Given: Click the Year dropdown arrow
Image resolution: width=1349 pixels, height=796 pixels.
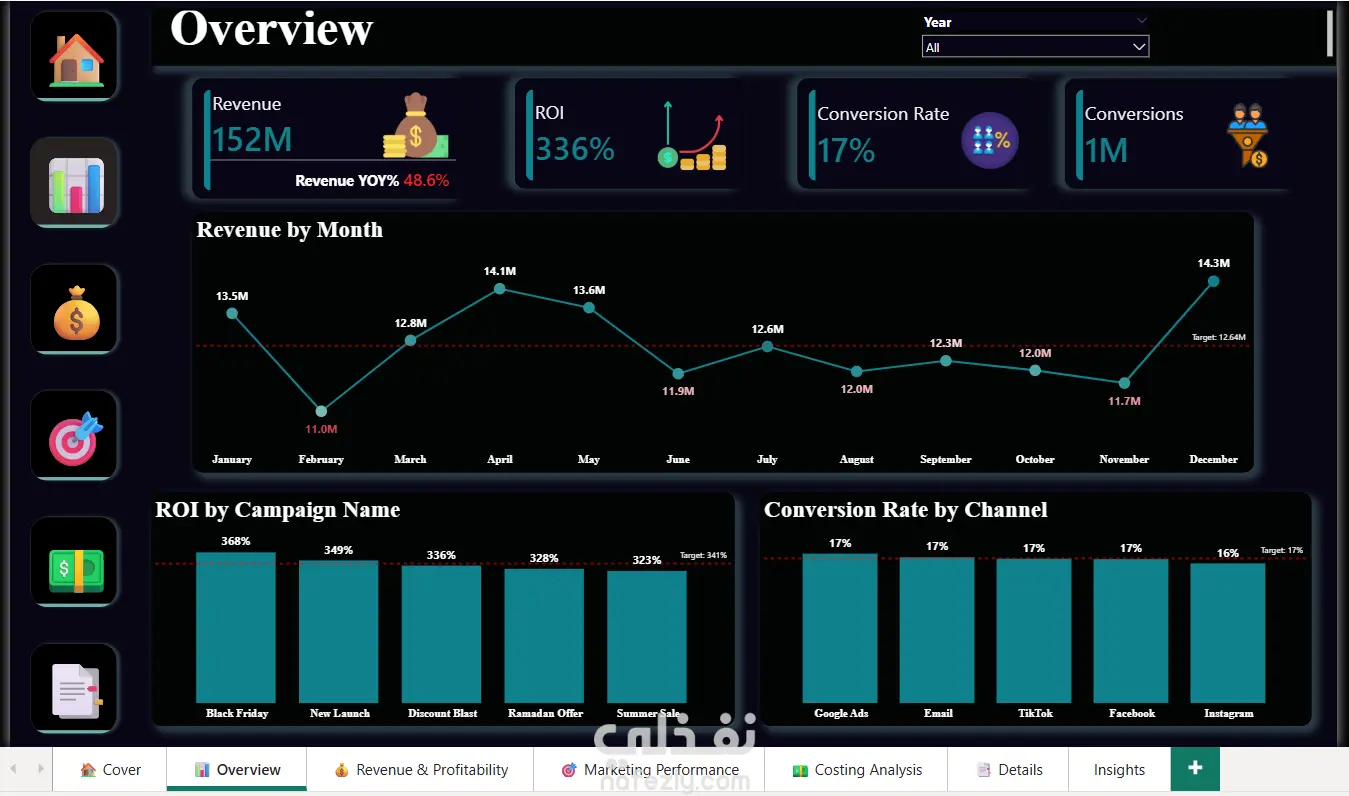Looking at the screenshot, I should [x=1138, y=47].
